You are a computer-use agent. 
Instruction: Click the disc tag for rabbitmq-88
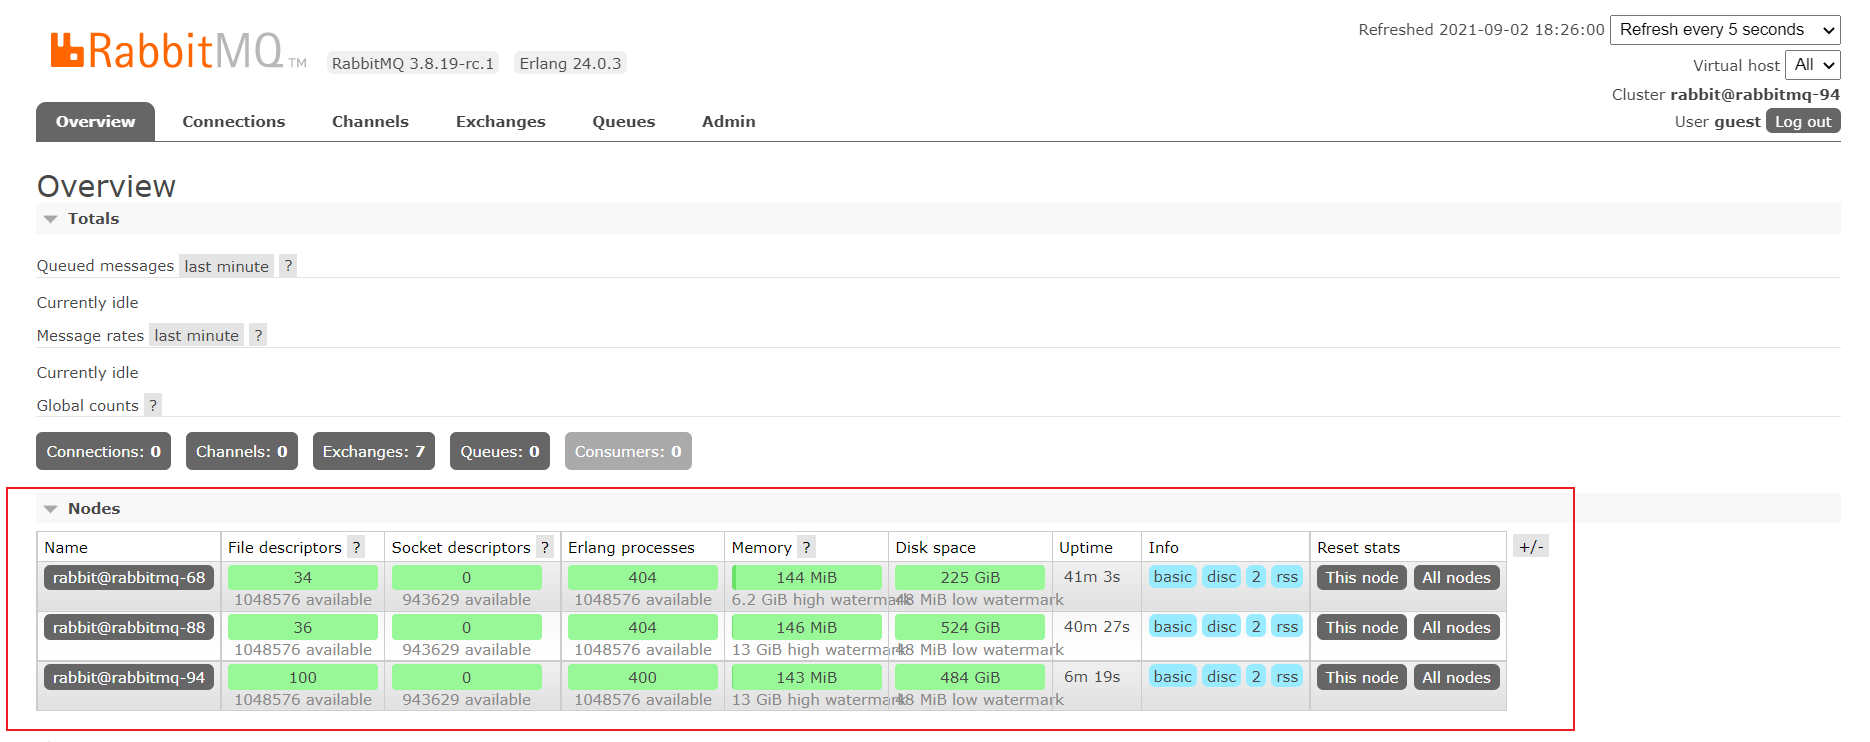click(x=1221, y=627)
